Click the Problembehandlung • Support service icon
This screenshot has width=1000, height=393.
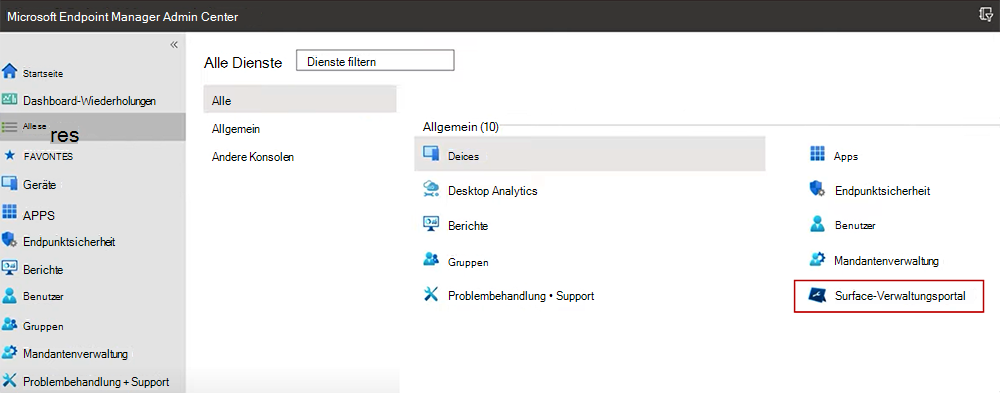(431, 295)
